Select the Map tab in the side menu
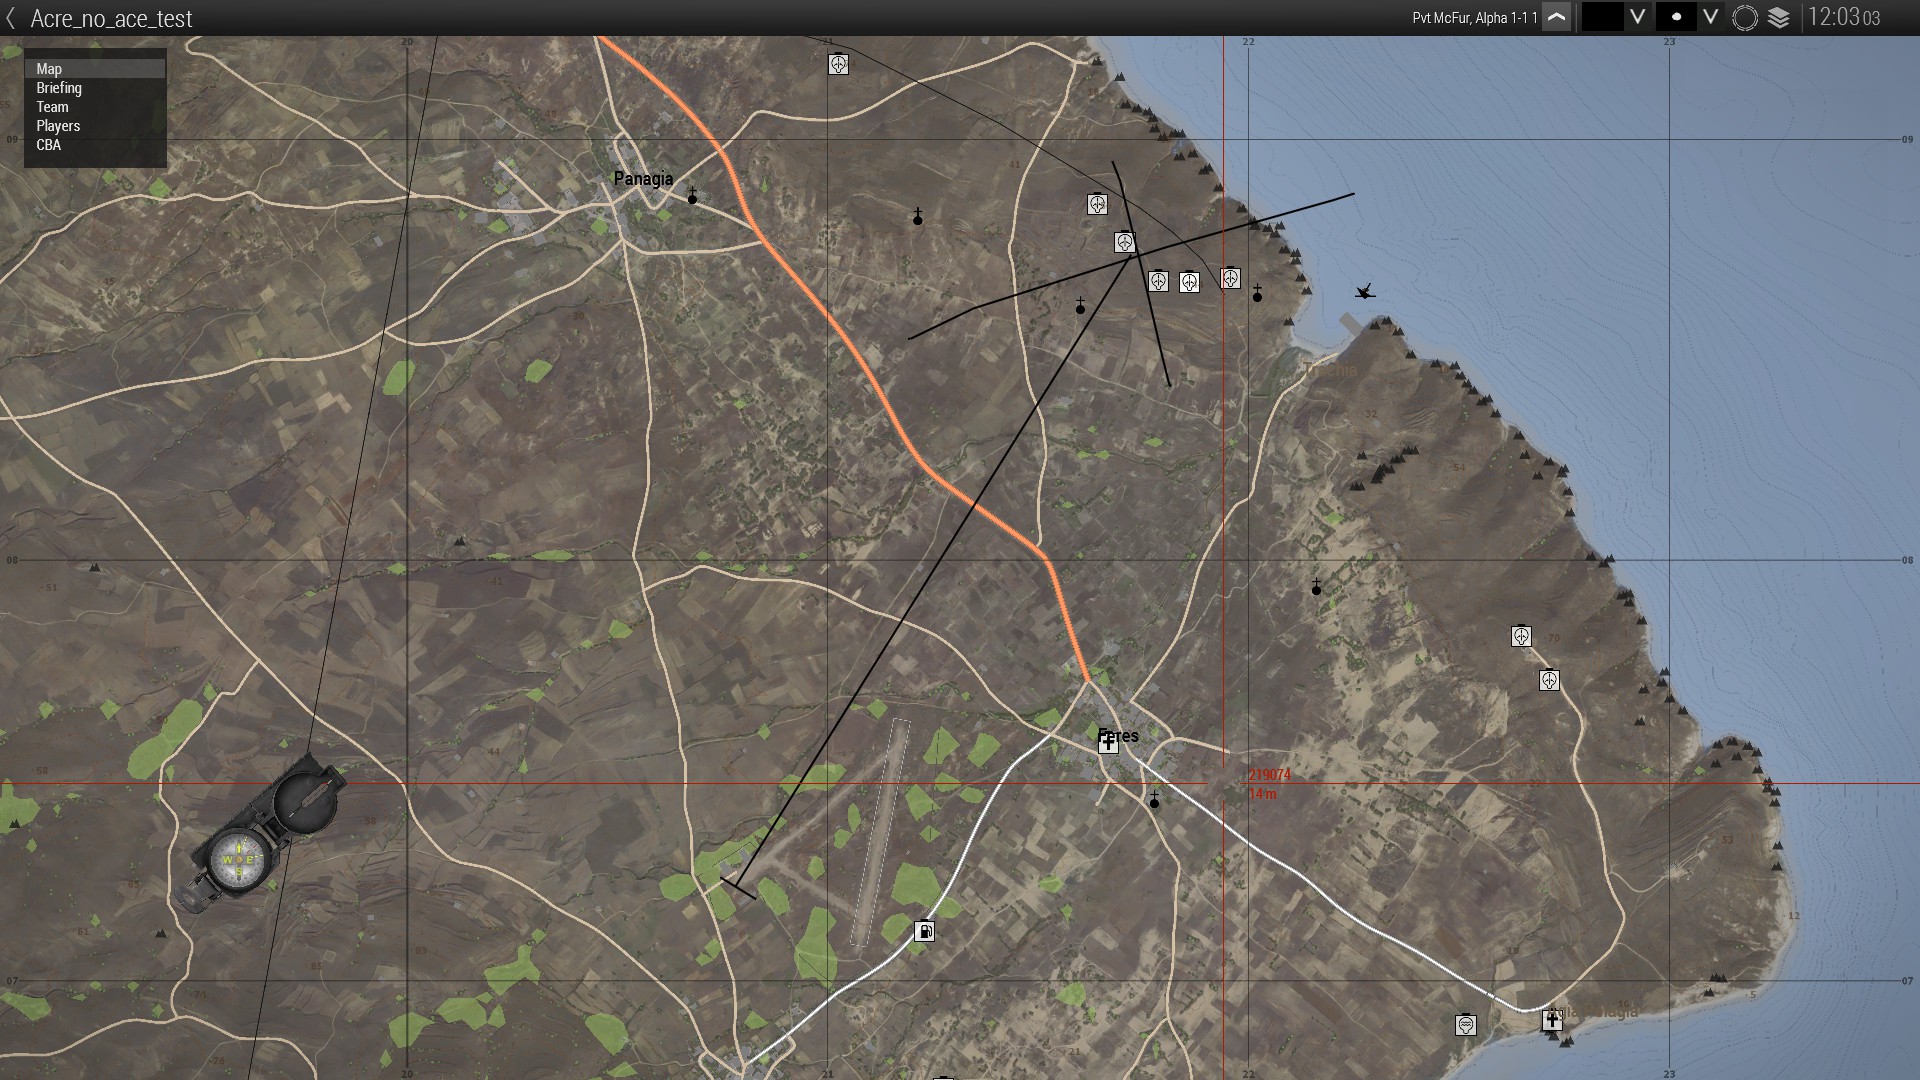 (x=48, y=68)
